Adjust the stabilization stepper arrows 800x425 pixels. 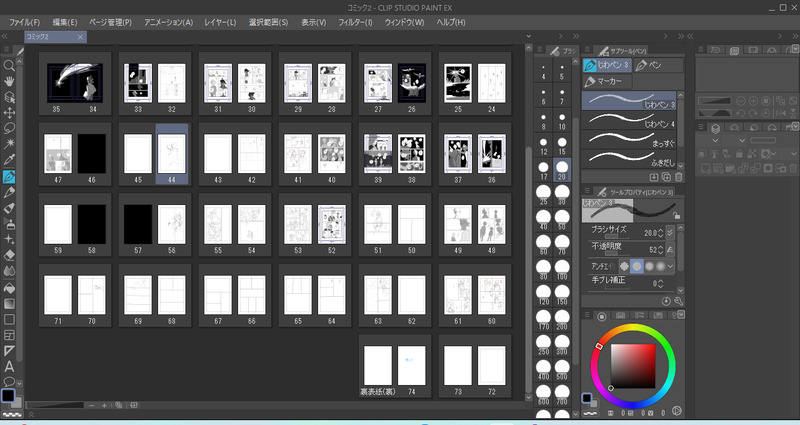pyautogui.click(x=661, y=283)
